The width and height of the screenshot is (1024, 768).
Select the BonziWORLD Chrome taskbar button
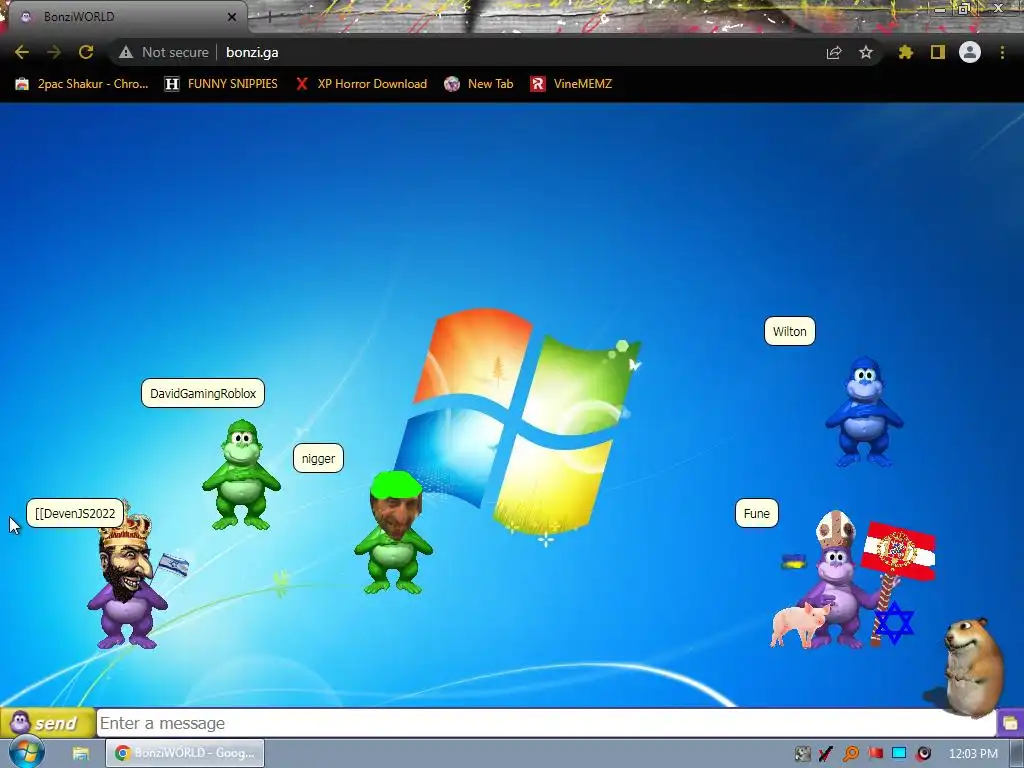click(x=185, y=753)
